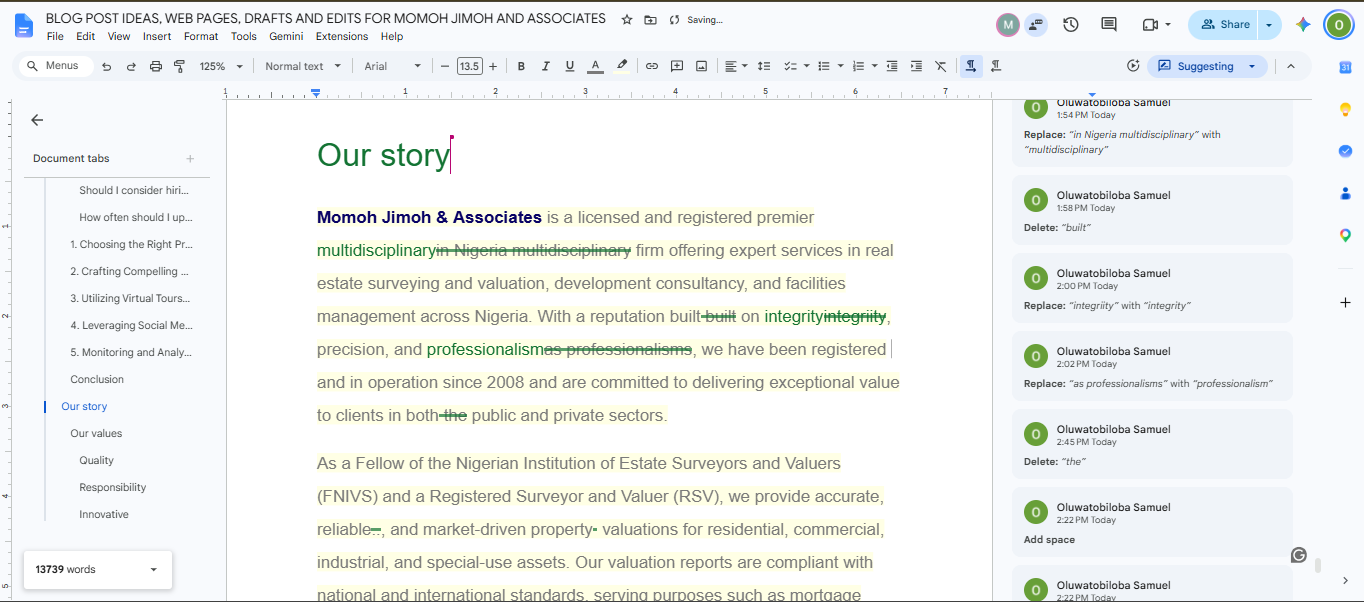
Task: Toggle italic formatting
Action: 546,66
